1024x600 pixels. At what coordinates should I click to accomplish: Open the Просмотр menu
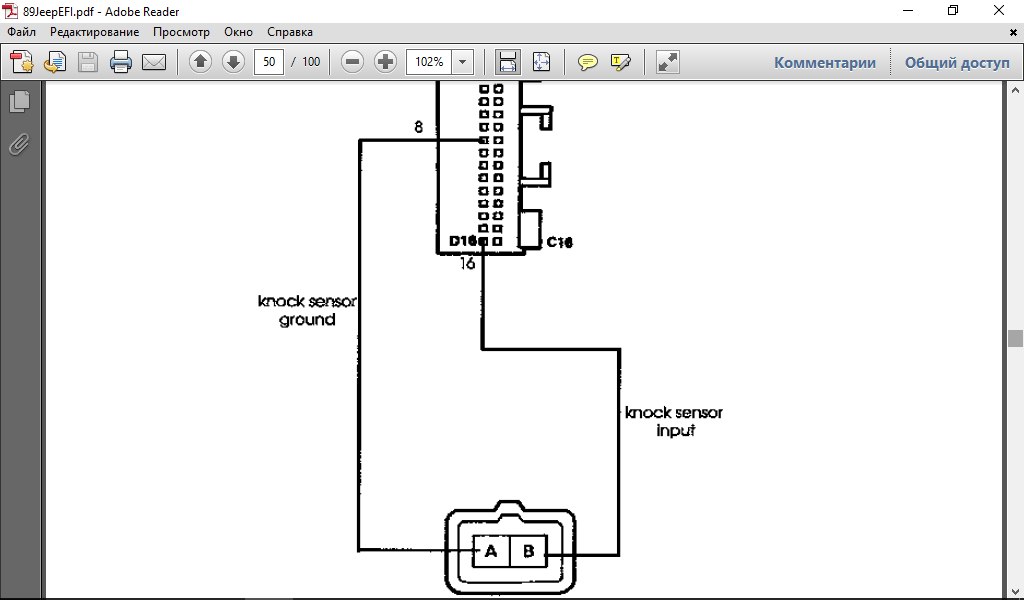coord(181,32)
